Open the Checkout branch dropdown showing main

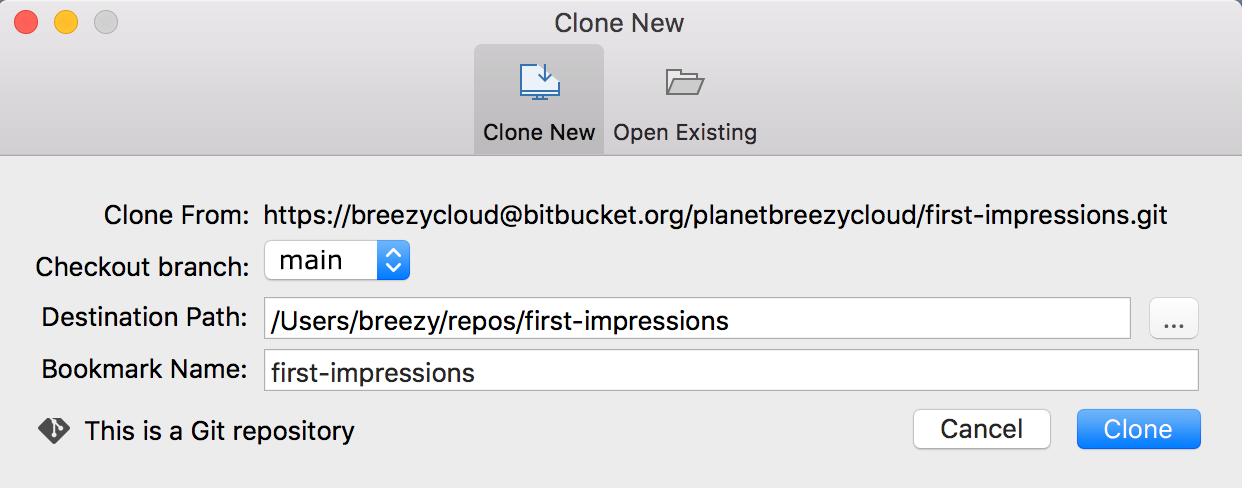(x=322, y=262)
